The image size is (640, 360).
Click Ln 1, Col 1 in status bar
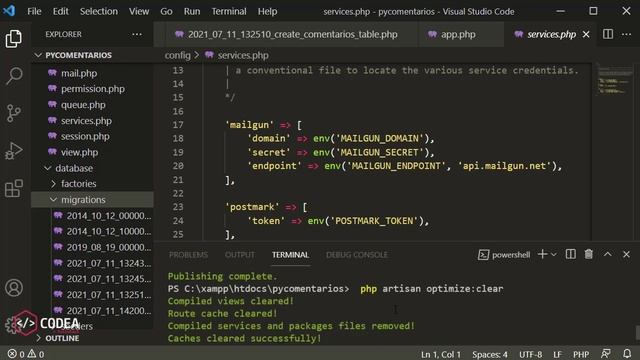(441, 354)
